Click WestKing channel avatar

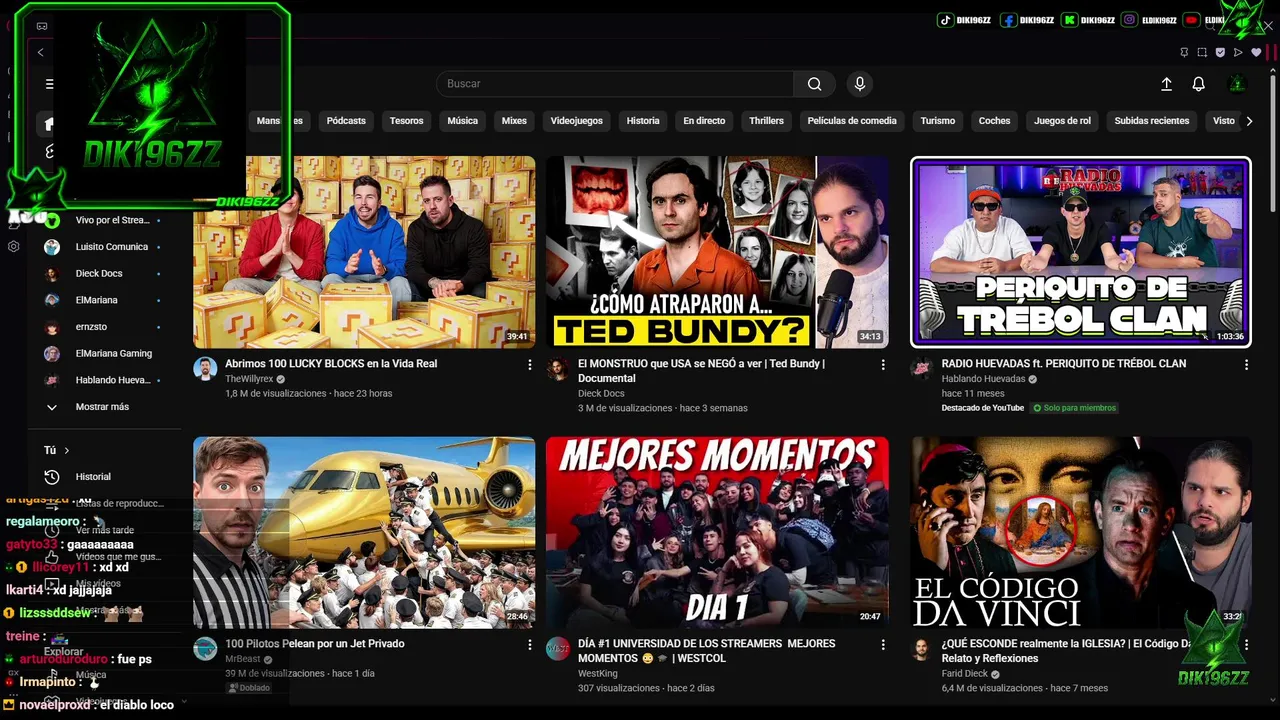(x=558, y=649)
